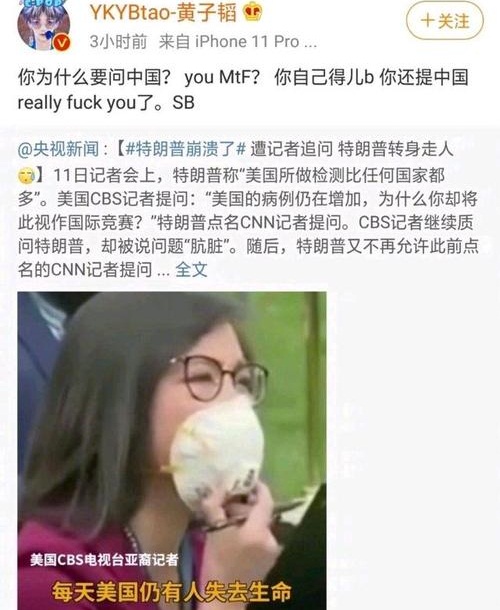Click the 3小时前 timestamp
The image size is (500, 610).
(118, 42)
